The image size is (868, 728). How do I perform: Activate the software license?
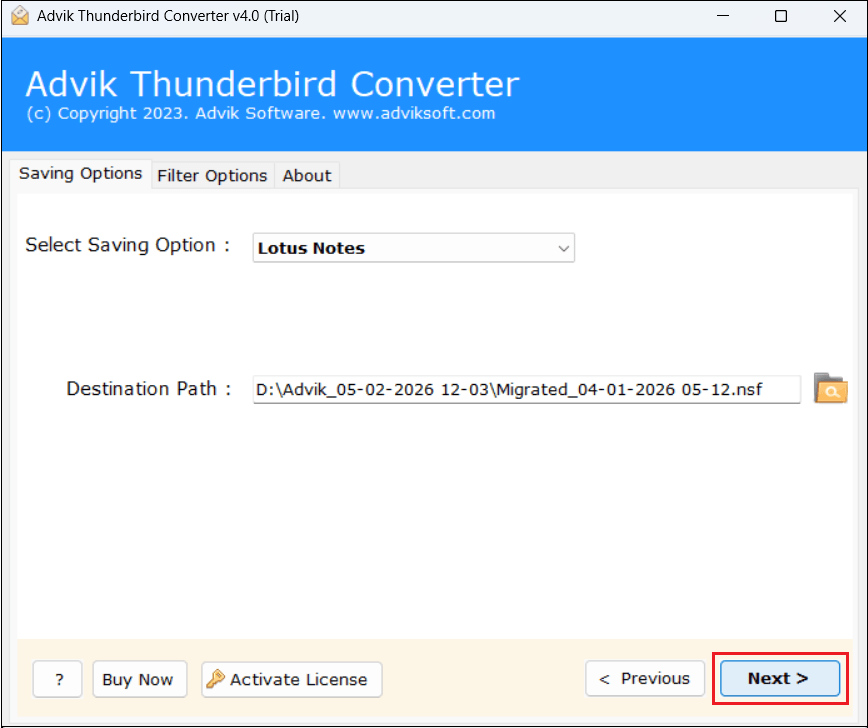coord(291,678)
